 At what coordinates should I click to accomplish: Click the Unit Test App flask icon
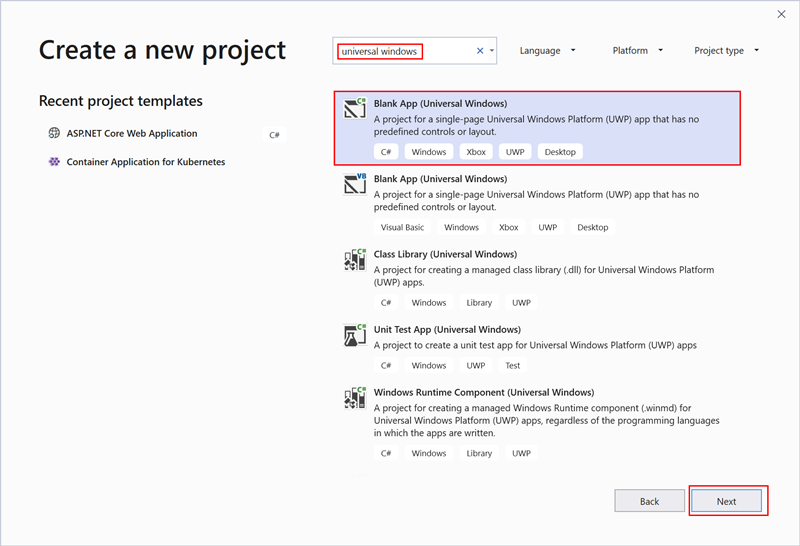[x=354, y=336]
